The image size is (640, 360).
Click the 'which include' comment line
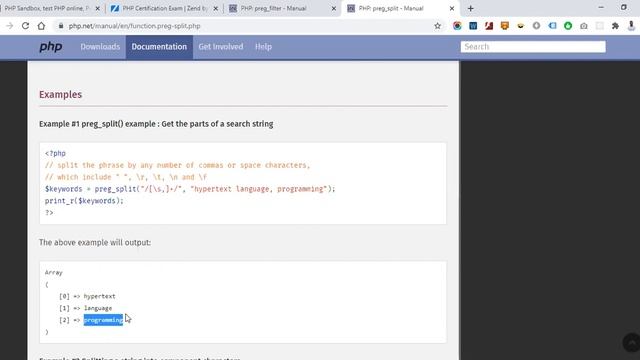coord(126,177)
